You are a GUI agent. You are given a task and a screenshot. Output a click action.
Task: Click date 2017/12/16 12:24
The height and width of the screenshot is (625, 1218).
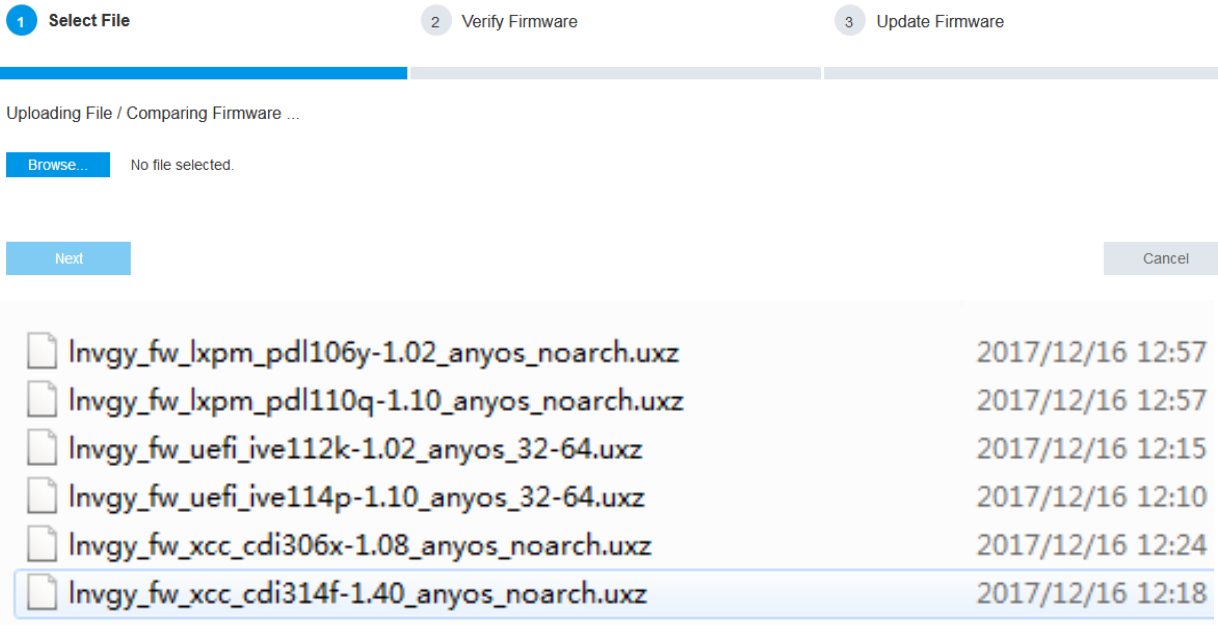1092,545
